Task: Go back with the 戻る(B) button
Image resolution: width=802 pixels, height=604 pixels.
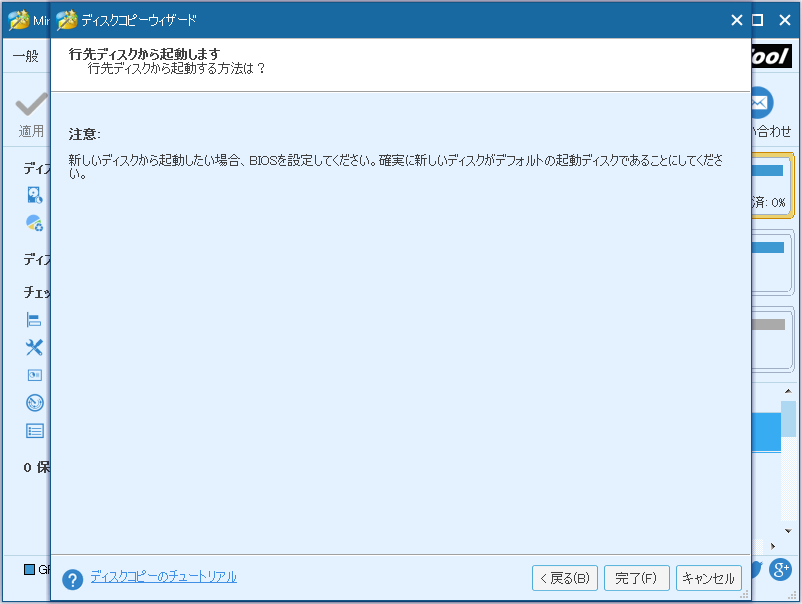Action: 565,578
